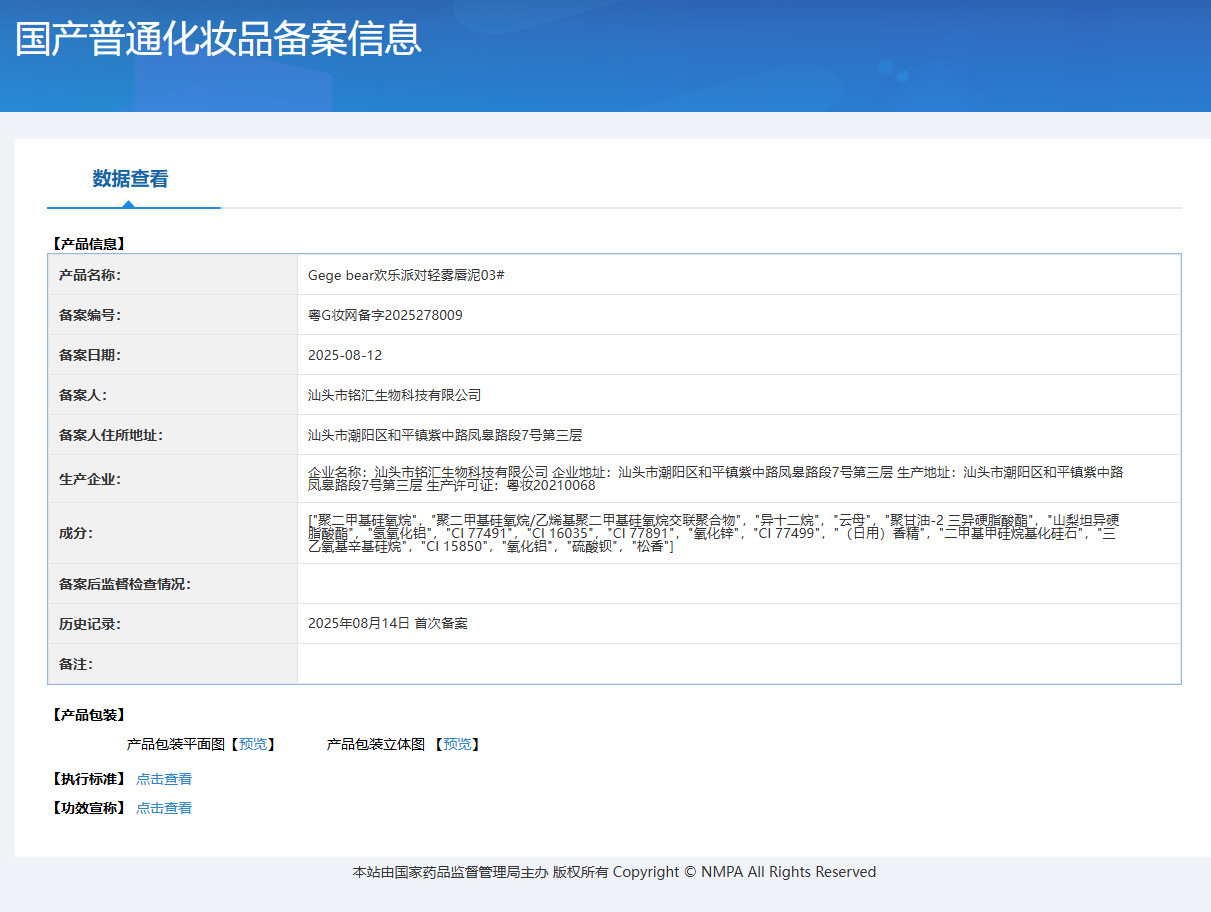Select the page title 国产普通化妆品备案信息
1211x912 pixels.
[219, 38]
